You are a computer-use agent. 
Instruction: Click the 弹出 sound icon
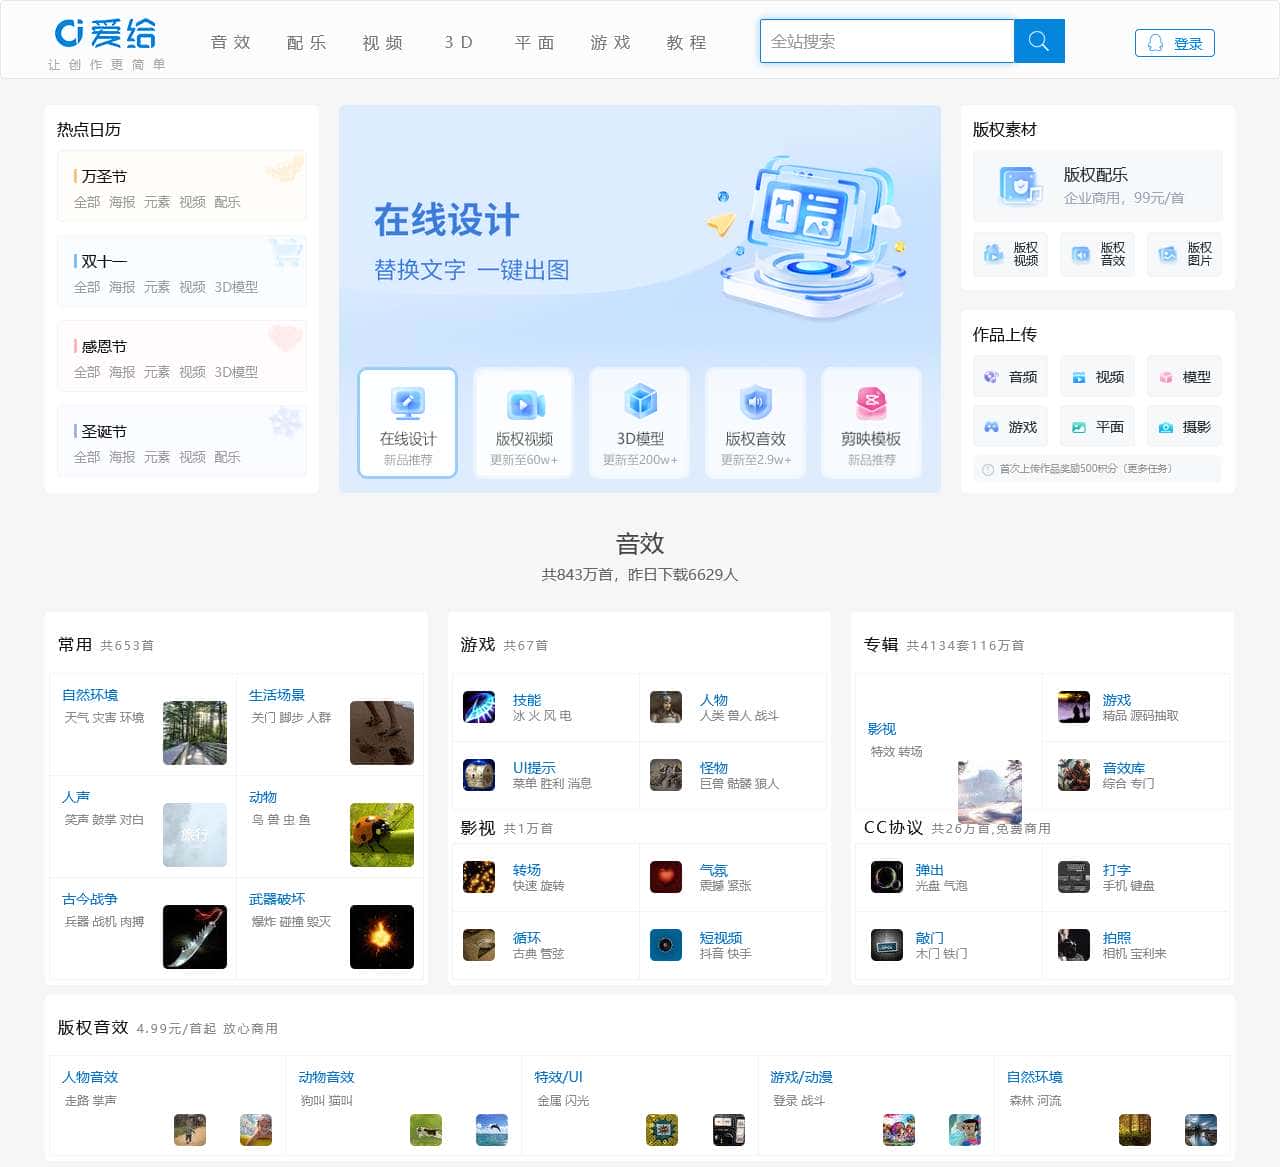[x=887, y=877]
